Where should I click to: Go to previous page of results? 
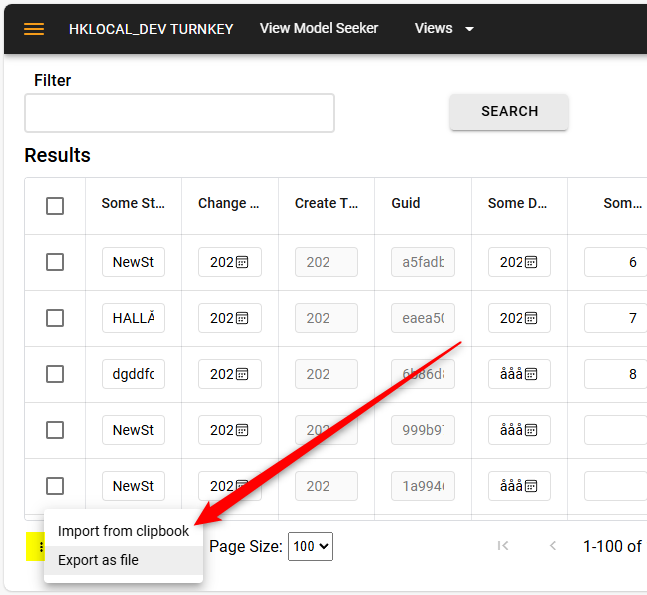553,546
